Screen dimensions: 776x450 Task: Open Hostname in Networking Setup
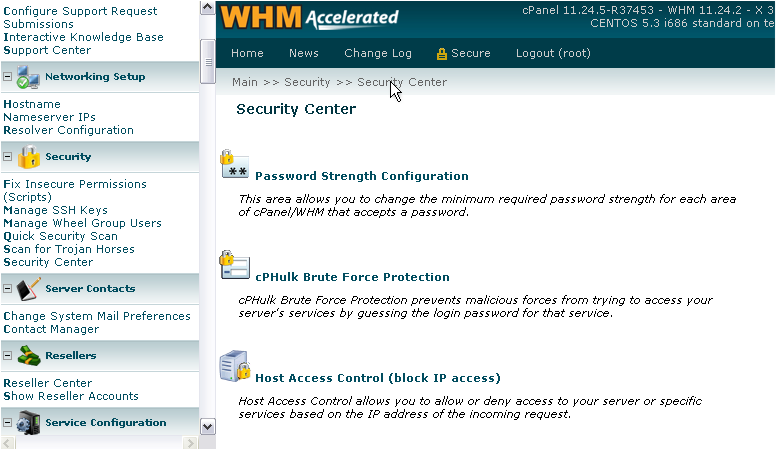tap(32, 104)
